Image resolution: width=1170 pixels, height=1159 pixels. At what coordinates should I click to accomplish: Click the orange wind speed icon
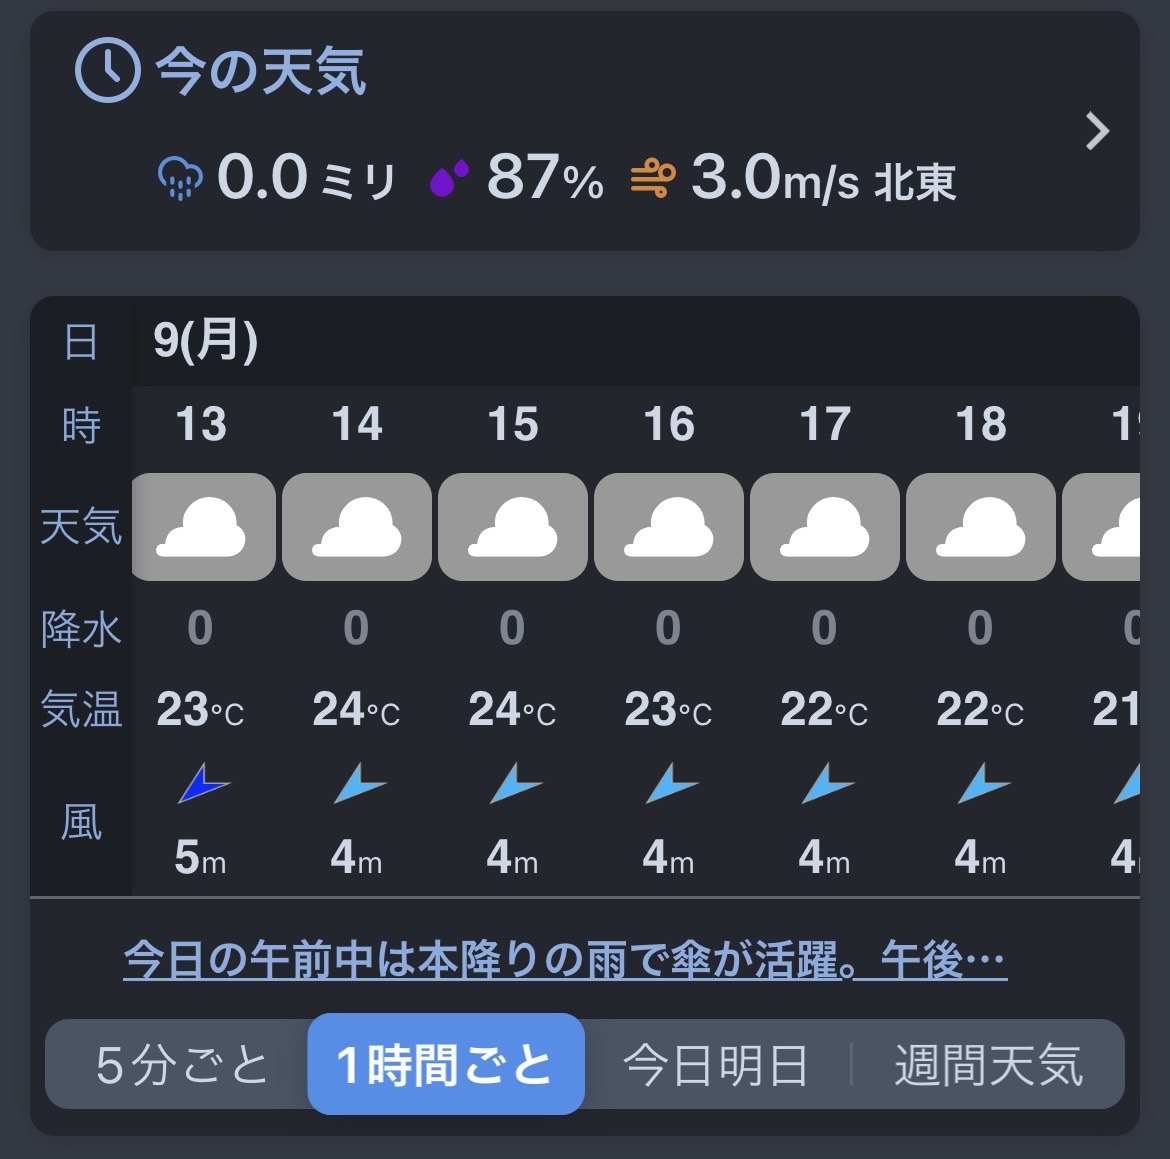(x=653, y=178)
